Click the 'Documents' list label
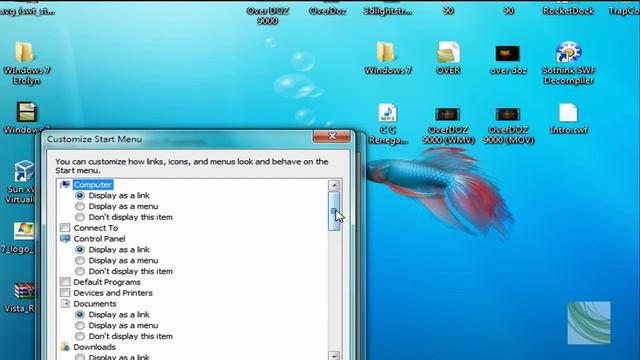 point(95,304)
